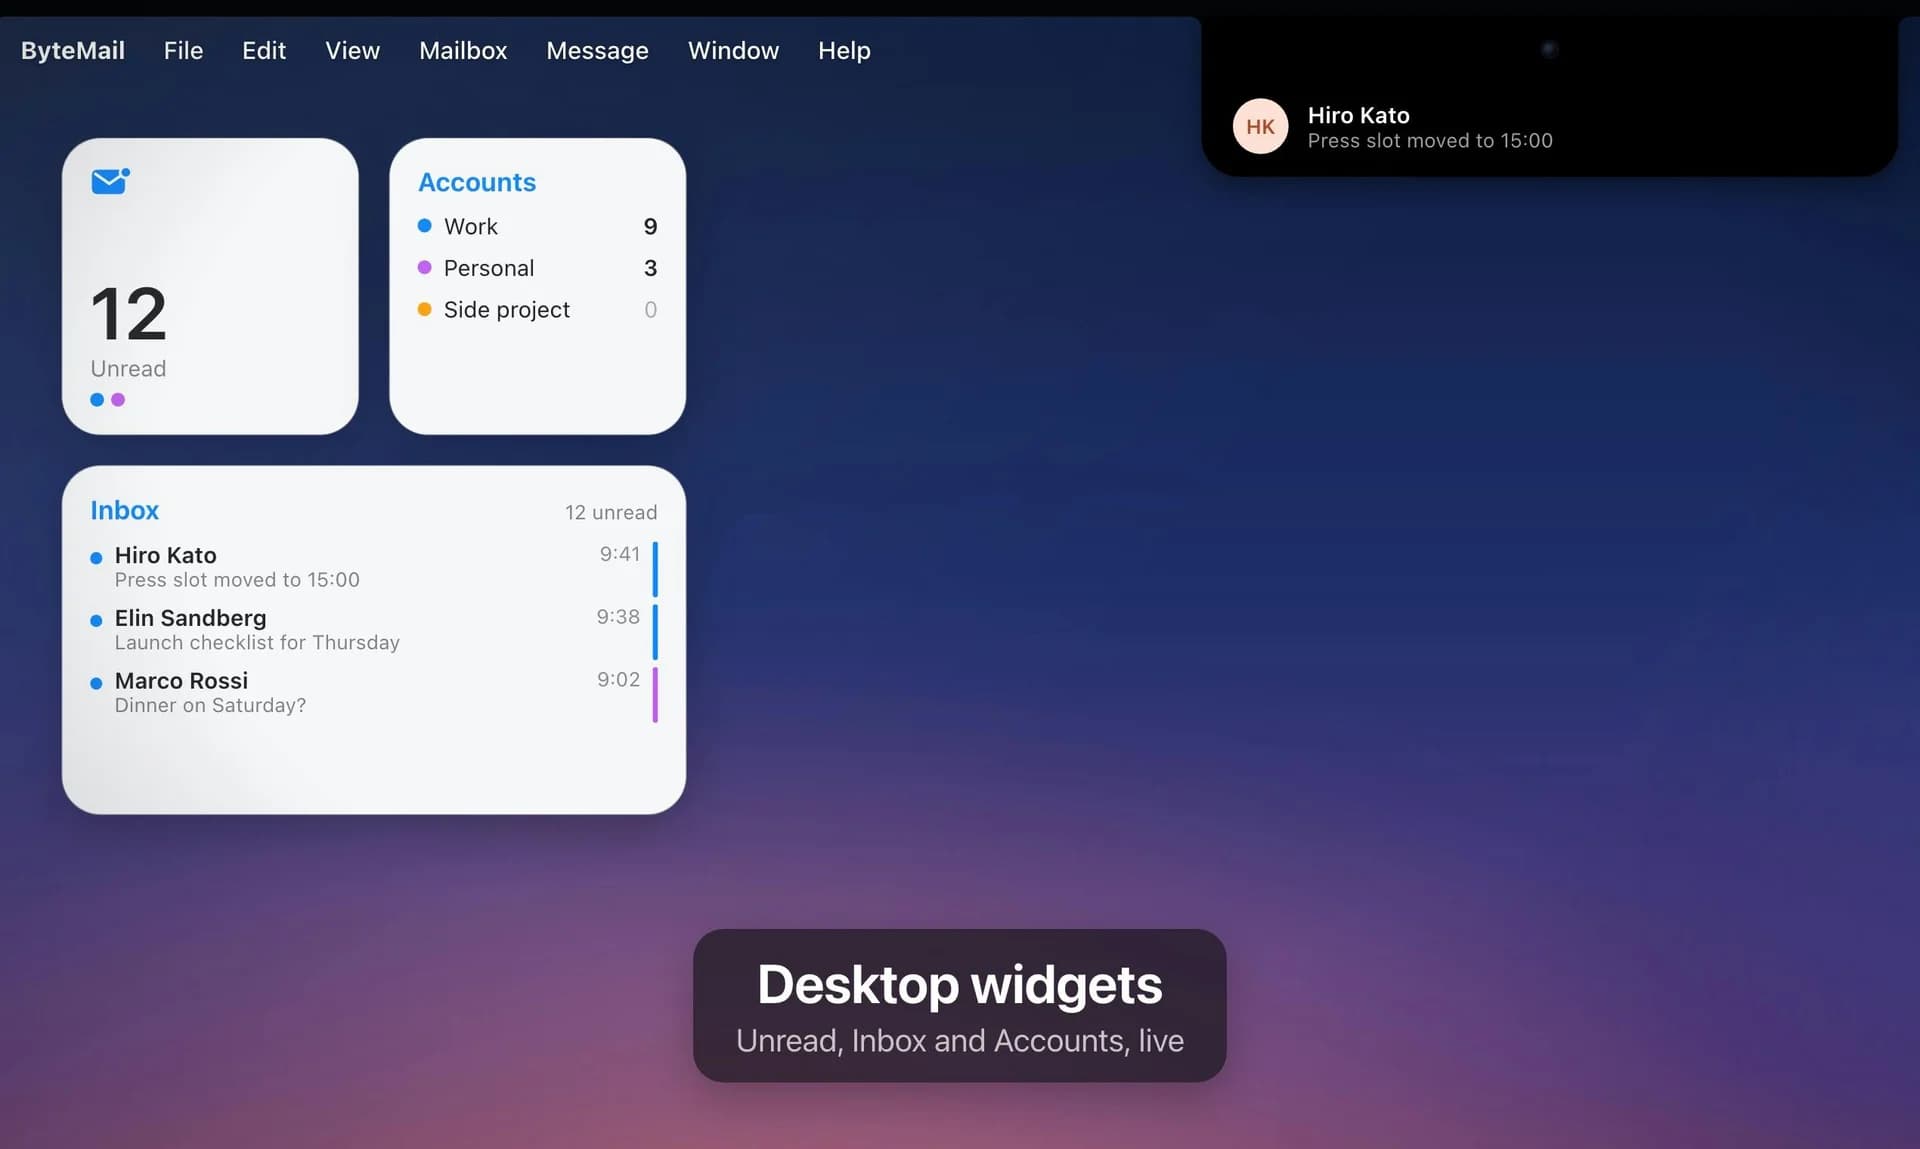
Task: Click the 9:38 timestamp on Elin Sandberg's message
Action: click(618, 617)
